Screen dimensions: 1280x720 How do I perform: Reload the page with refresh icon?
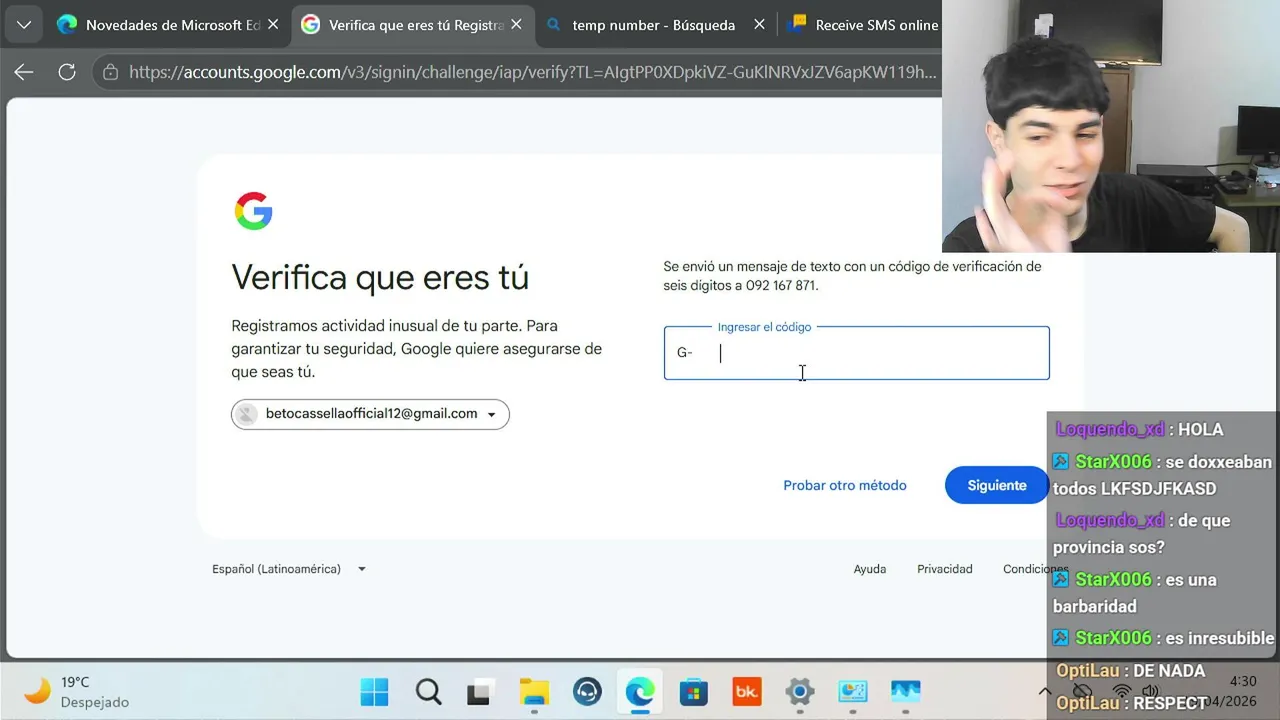pos(67,72)
